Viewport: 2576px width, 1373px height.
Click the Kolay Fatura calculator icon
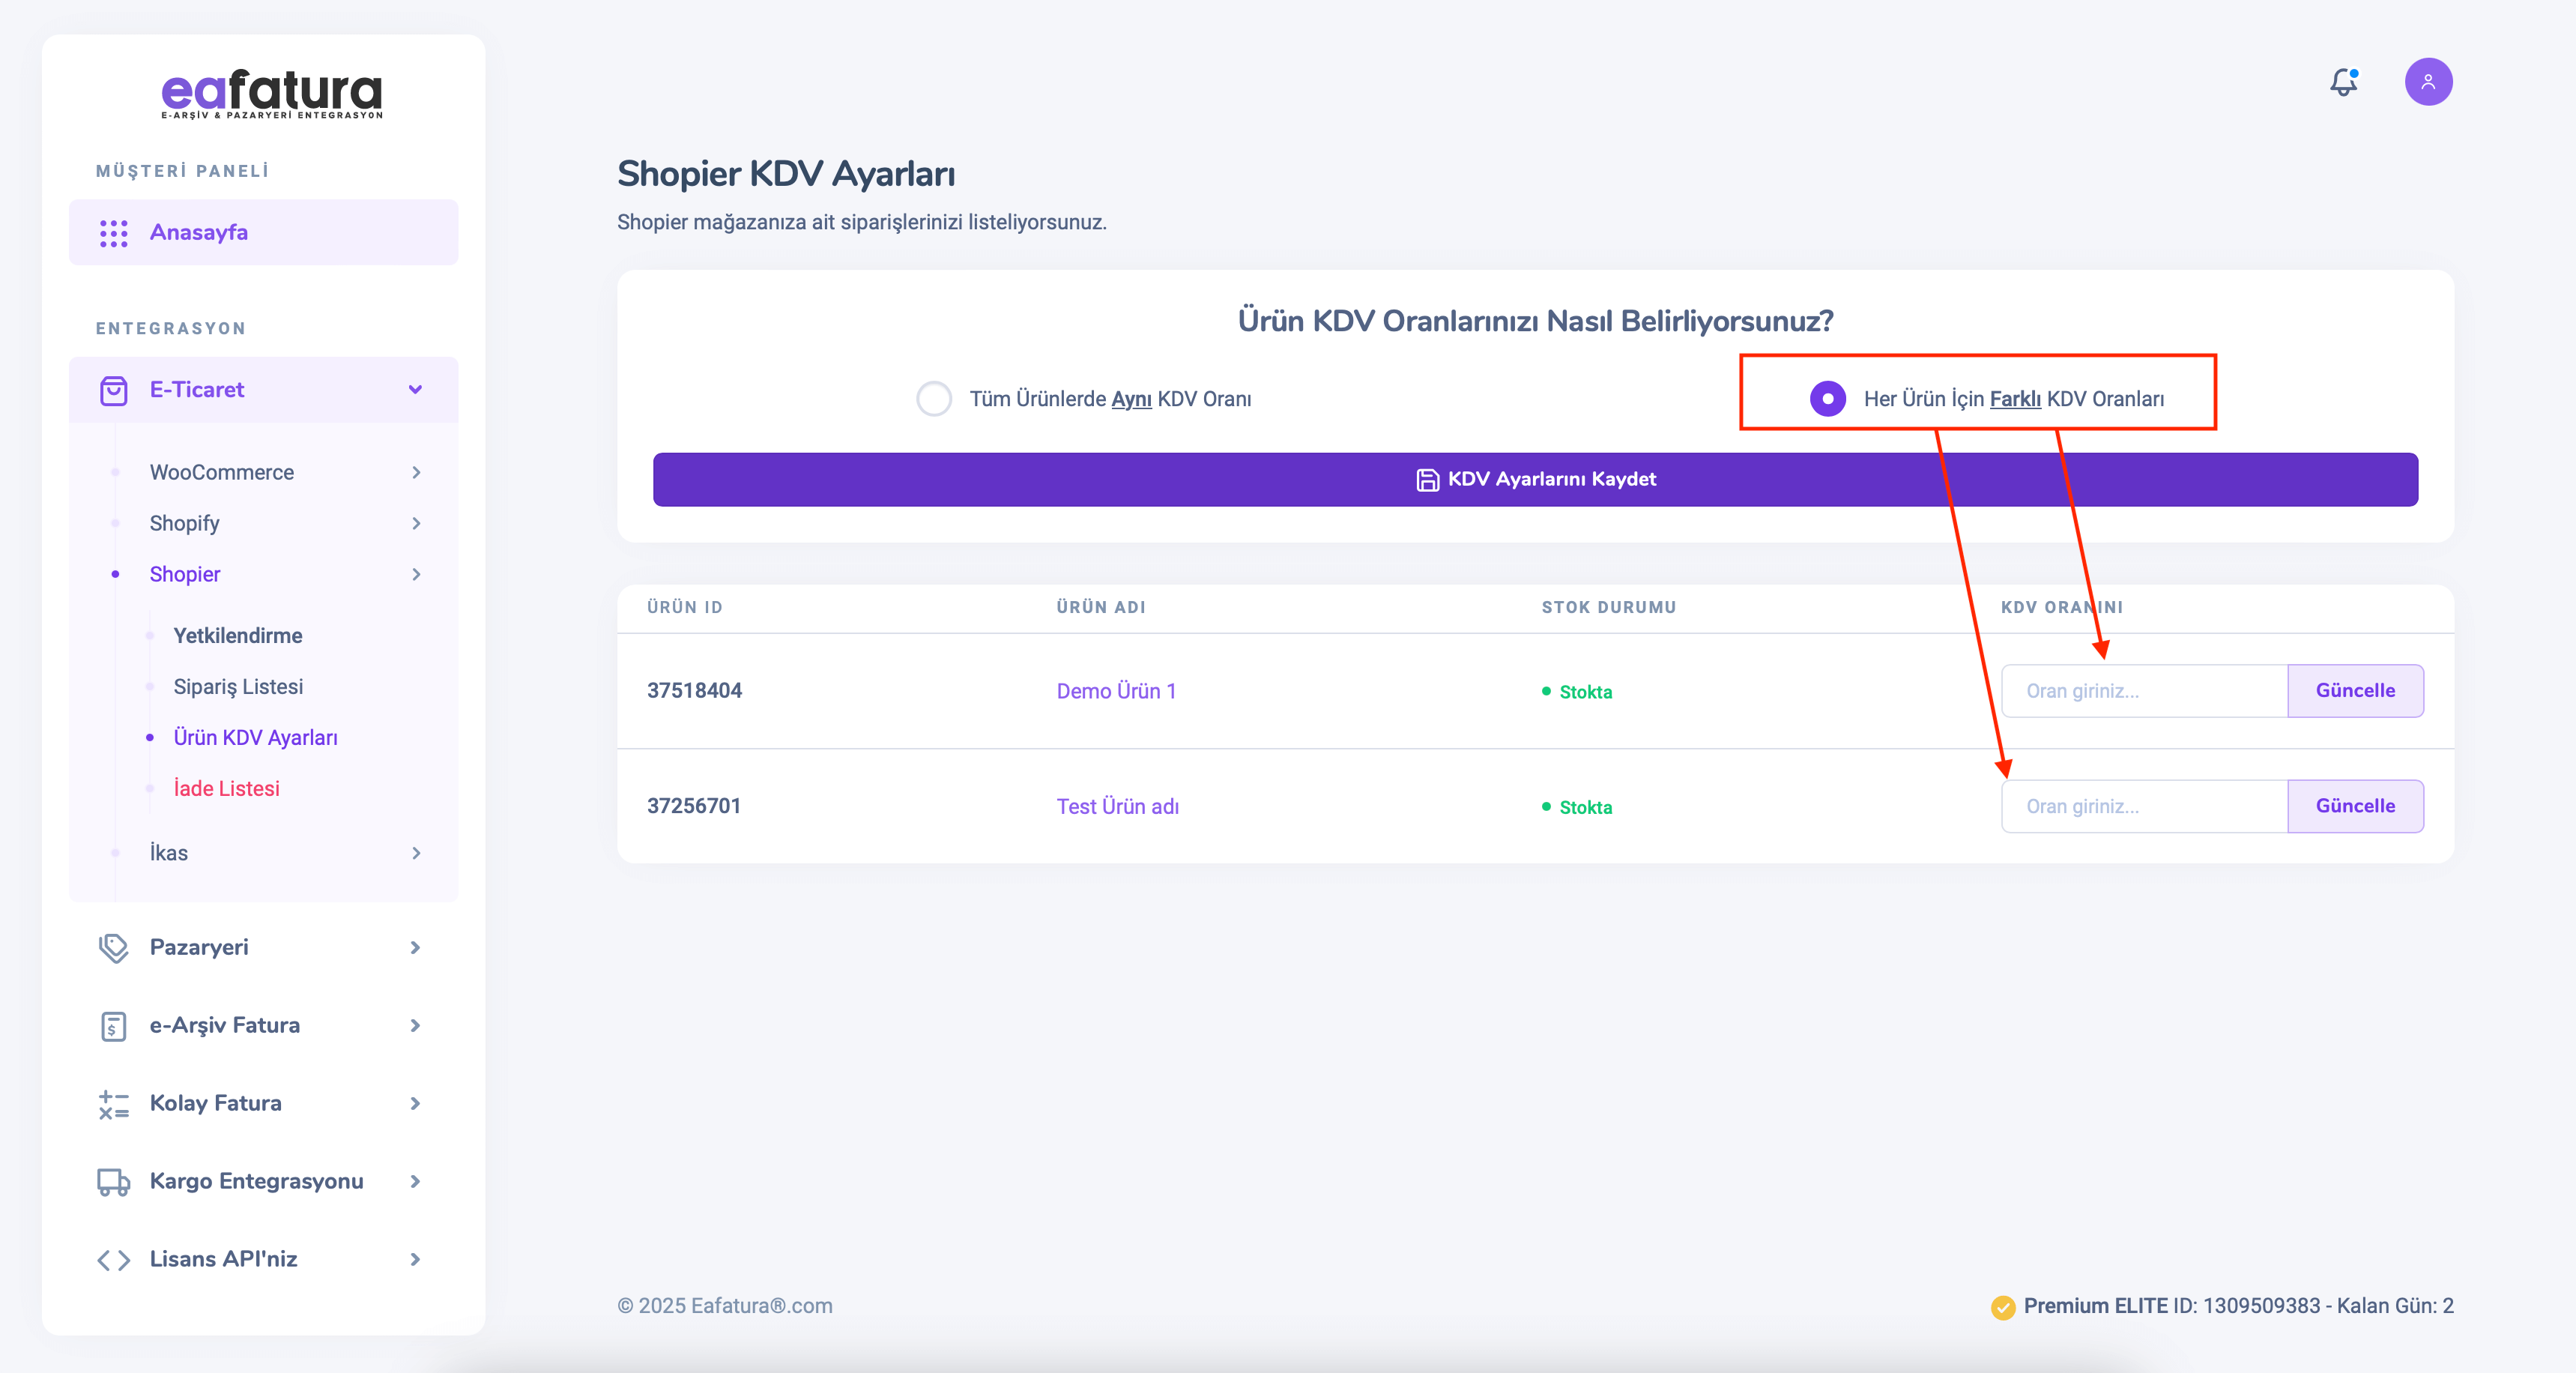click(114, 1103)
